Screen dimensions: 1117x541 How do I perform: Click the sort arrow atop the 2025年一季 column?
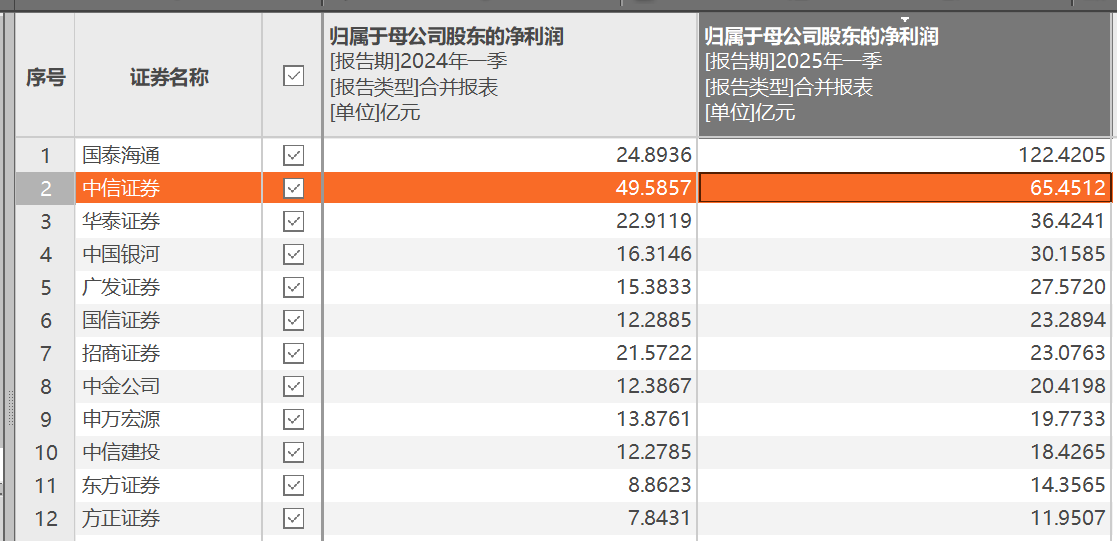905,20
